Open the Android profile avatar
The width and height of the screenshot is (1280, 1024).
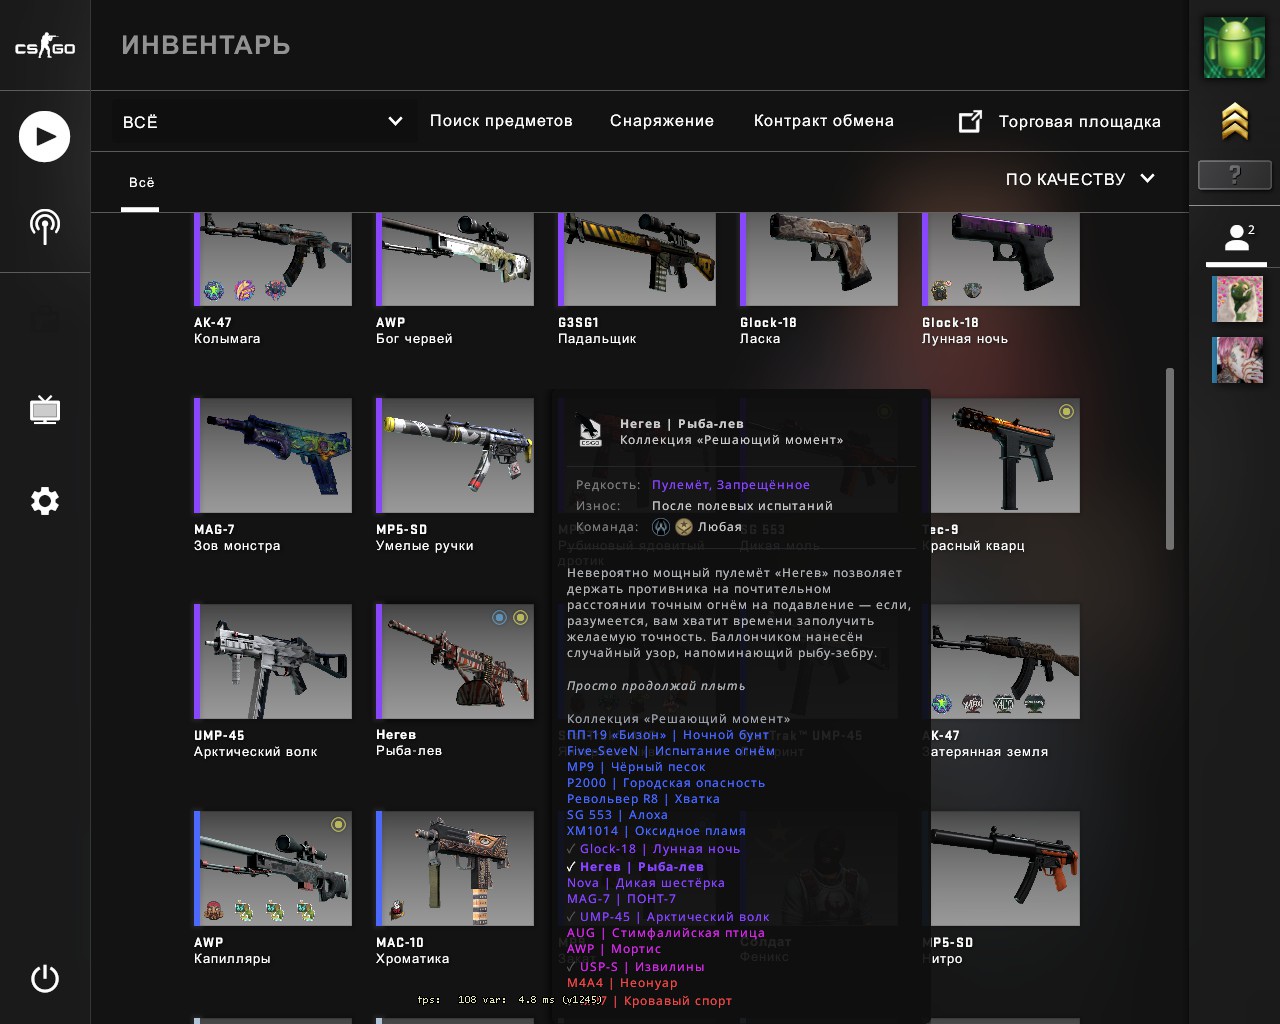(x=1234, y=47)
